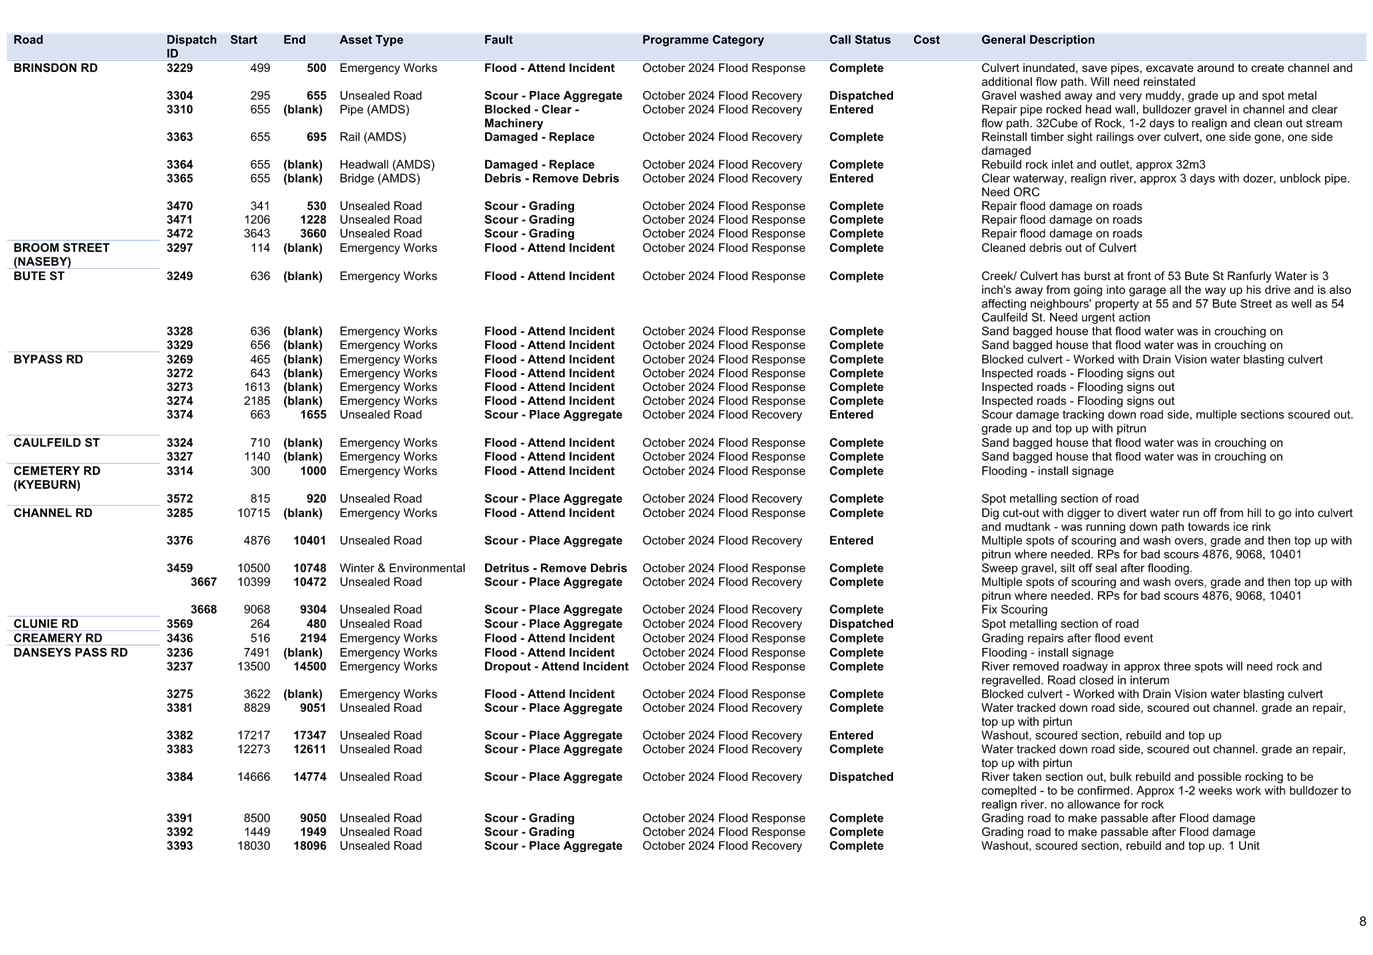Click the Asset Type column header
Image resolution: width=1373 pixels, height=955 pixels.
pyautogui.click(x=371, y=39)
